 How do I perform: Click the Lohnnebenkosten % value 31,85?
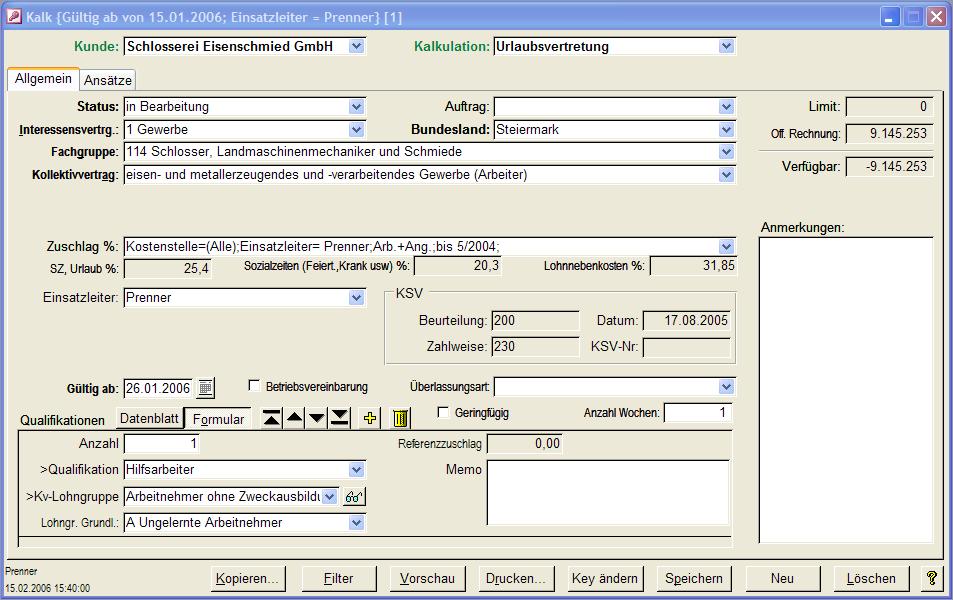tap(693, 266)
